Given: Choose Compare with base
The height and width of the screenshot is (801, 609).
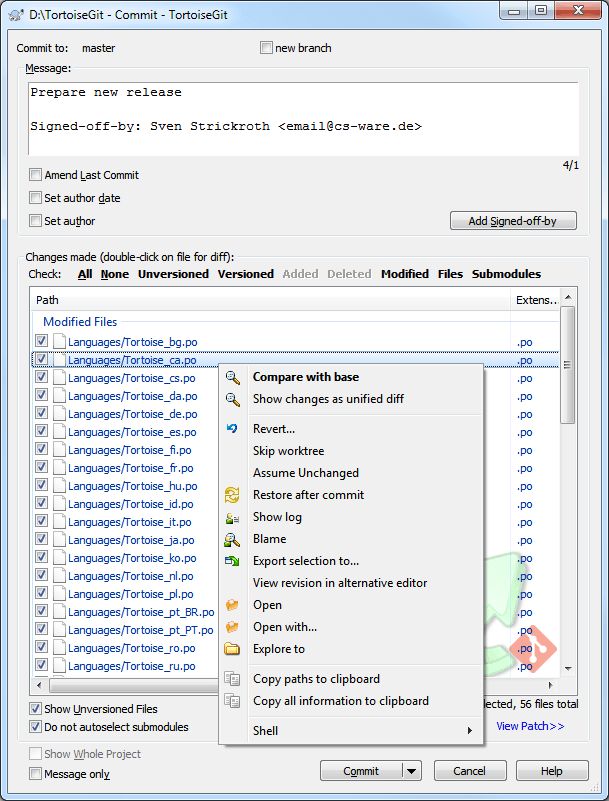Looking at the screenshot, I should click(x=306, y=377).
